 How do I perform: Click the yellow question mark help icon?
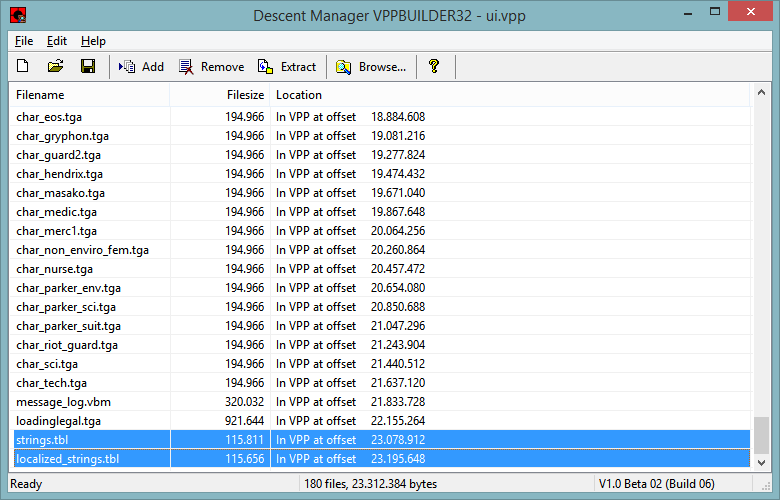[x=434, y=67]
